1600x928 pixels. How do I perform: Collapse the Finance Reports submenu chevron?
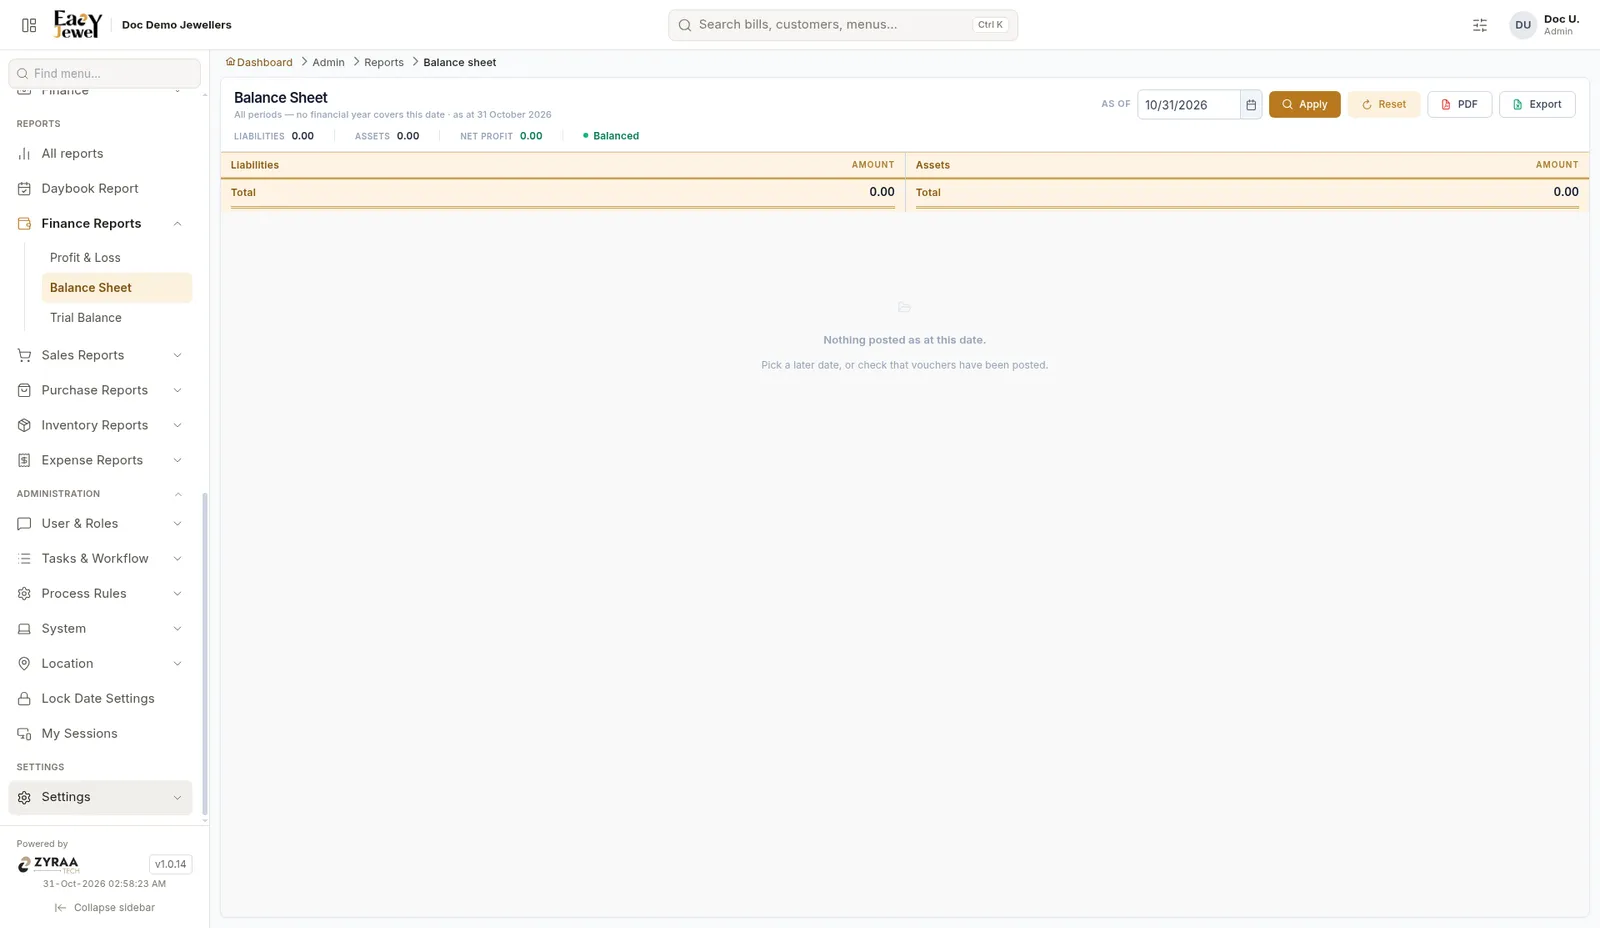[177, 224]
